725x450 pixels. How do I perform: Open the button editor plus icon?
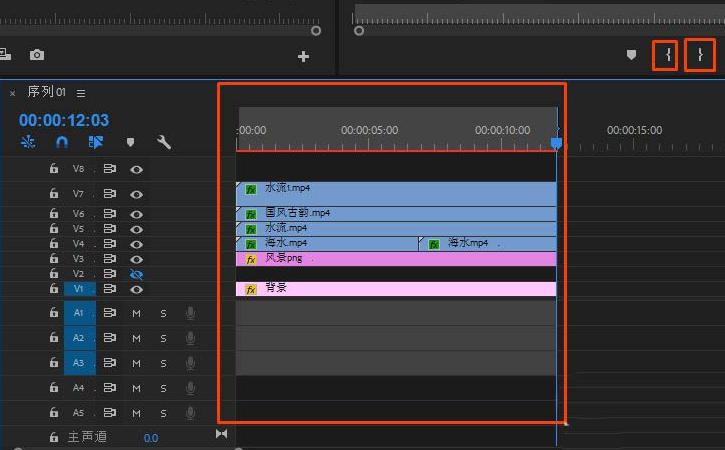[x=303, y=56]
